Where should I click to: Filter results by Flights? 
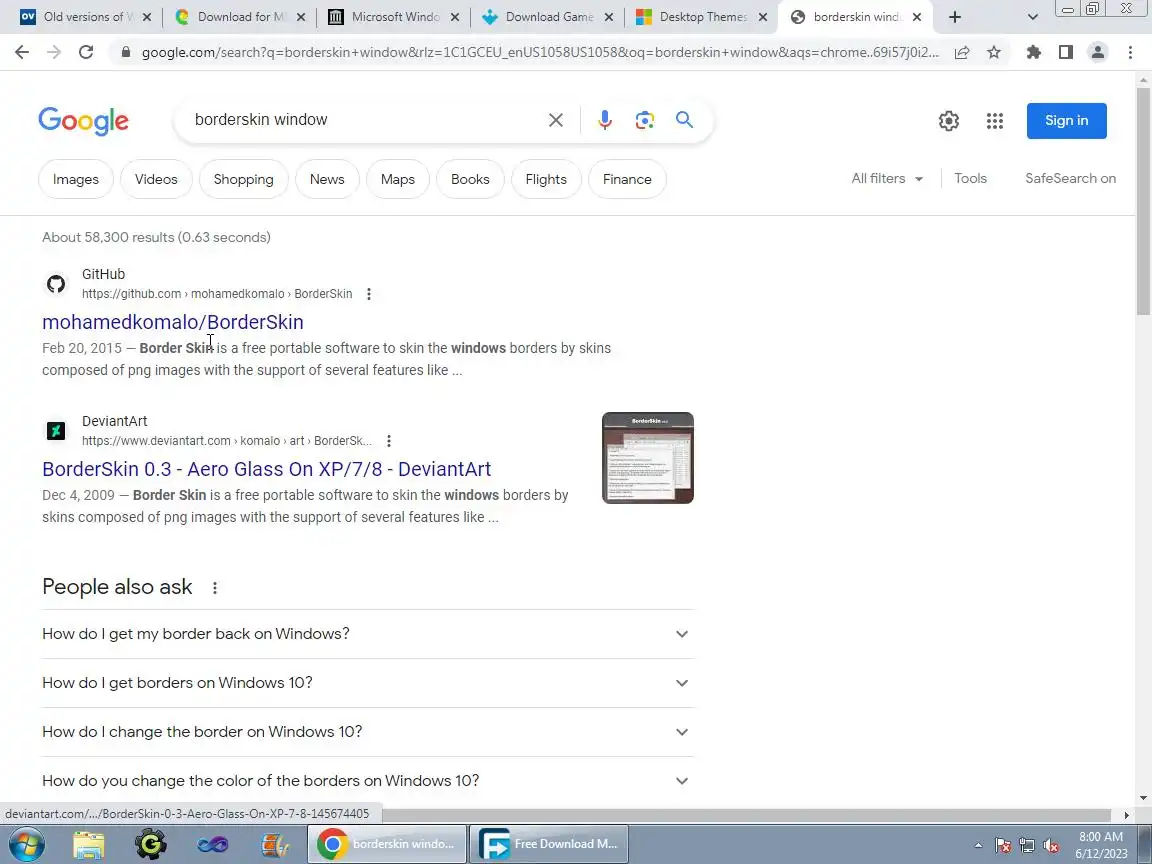pyautogui.click(x=546, y=179)
